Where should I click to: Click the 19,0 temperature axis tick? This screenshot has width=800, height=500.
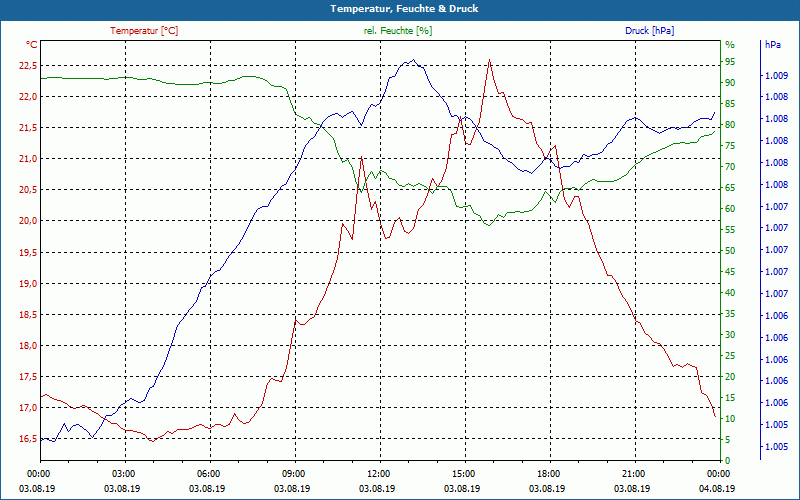pos(28,283)
